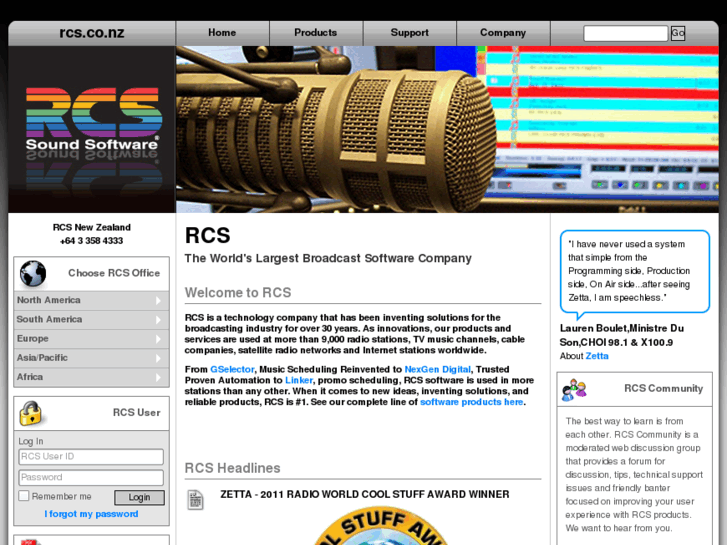Screen dimensions: 727x545
Task: Click the RCS Community people icon
Action: 574,389
